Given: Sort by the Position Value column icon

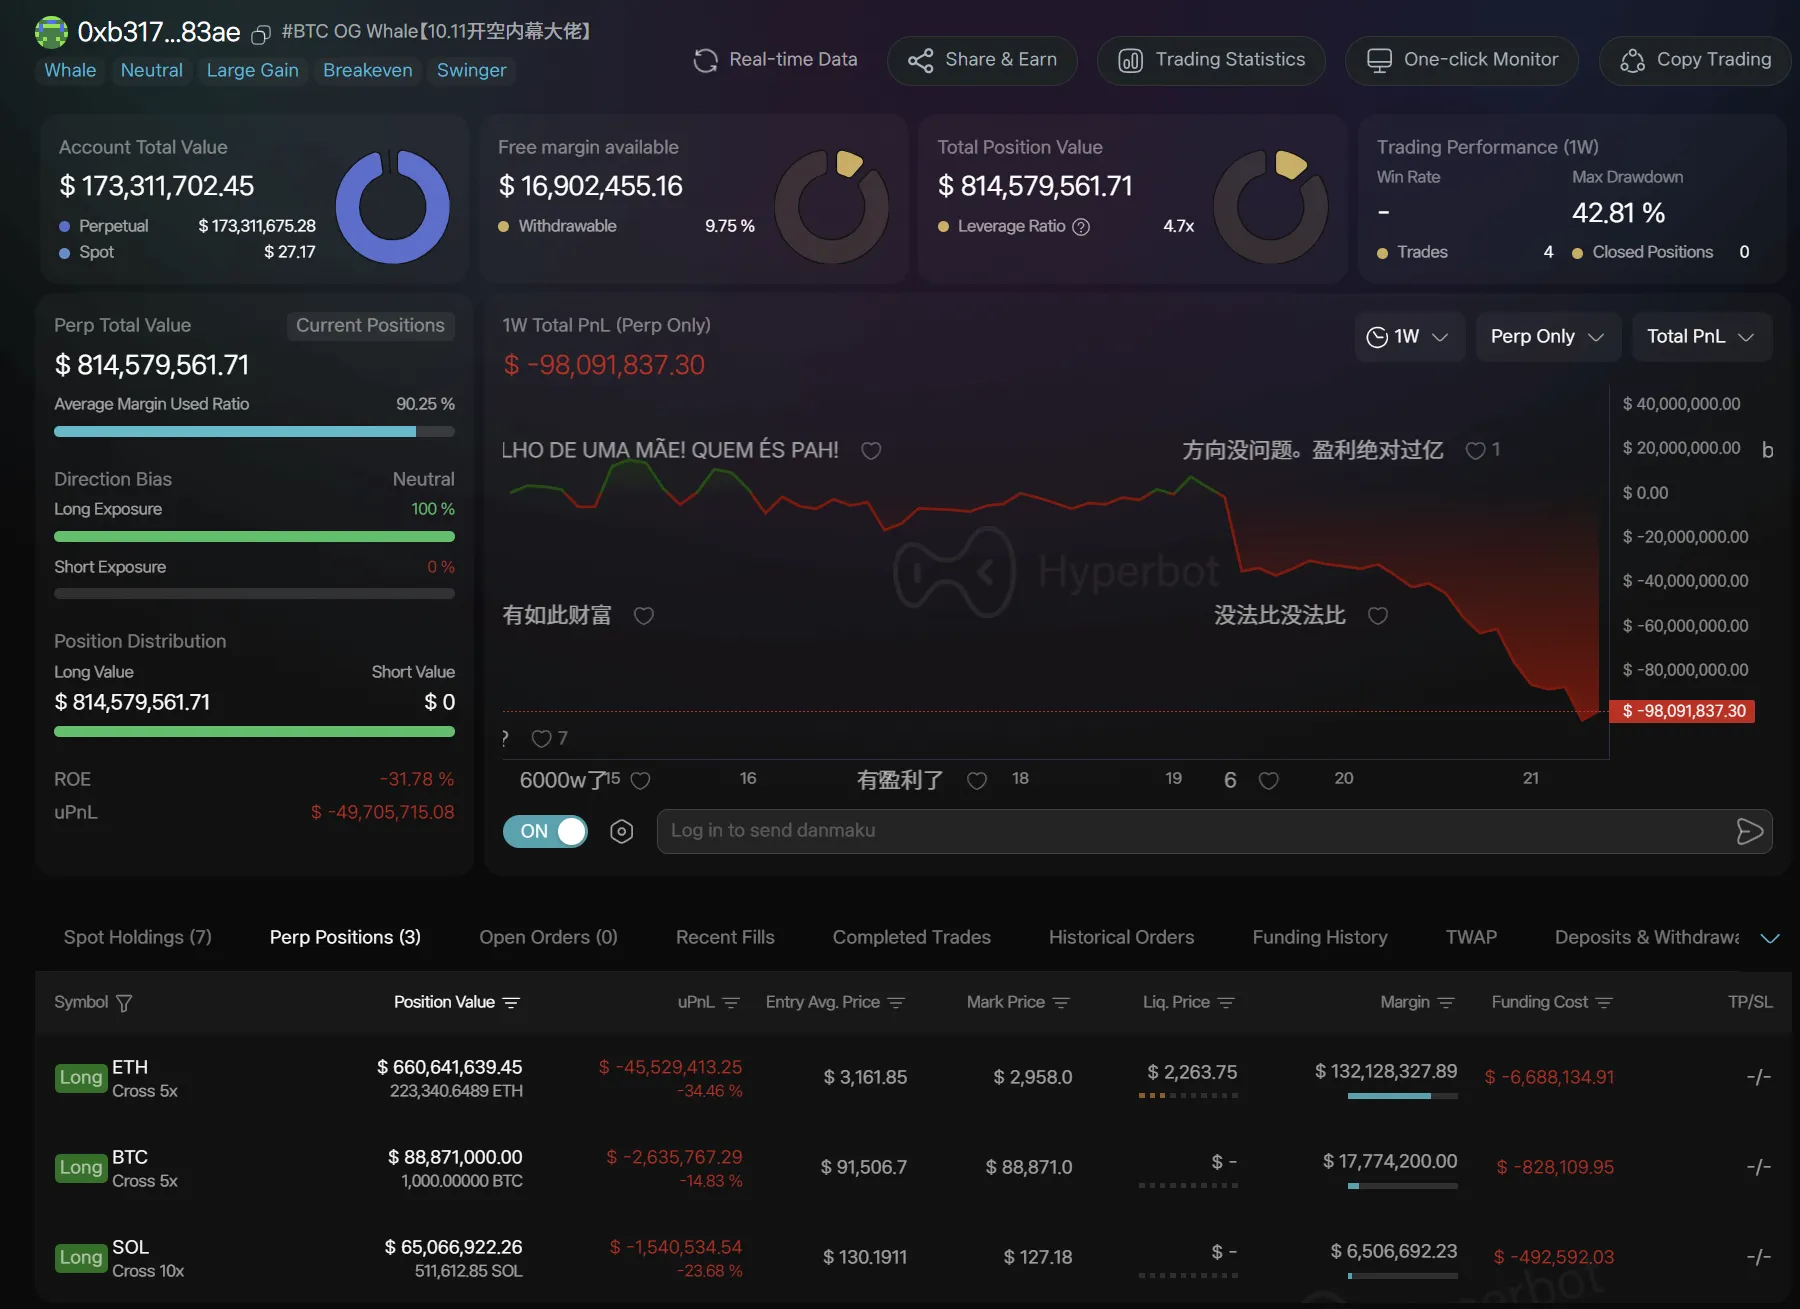Looking at the screenshot, I should pos(511,1003).
